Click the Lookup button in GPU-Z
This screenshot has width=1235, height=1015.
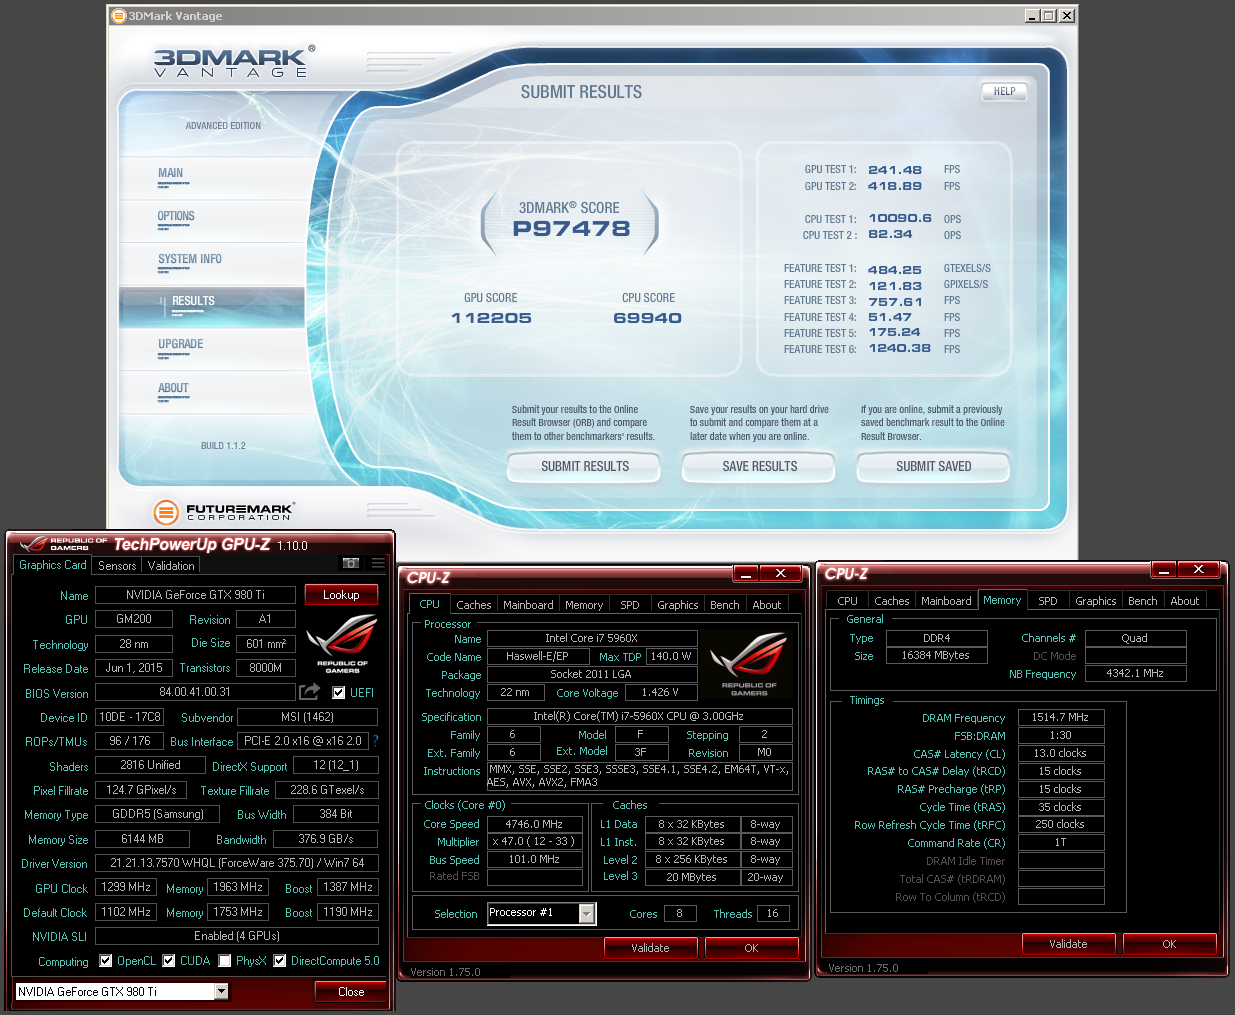(341, 595)
